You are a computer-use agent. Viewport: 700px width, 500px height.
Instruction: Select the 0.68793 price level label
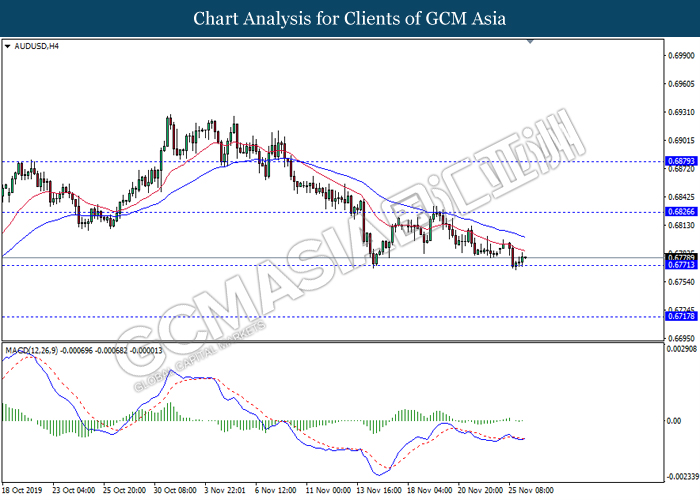[x=681, y=161]
